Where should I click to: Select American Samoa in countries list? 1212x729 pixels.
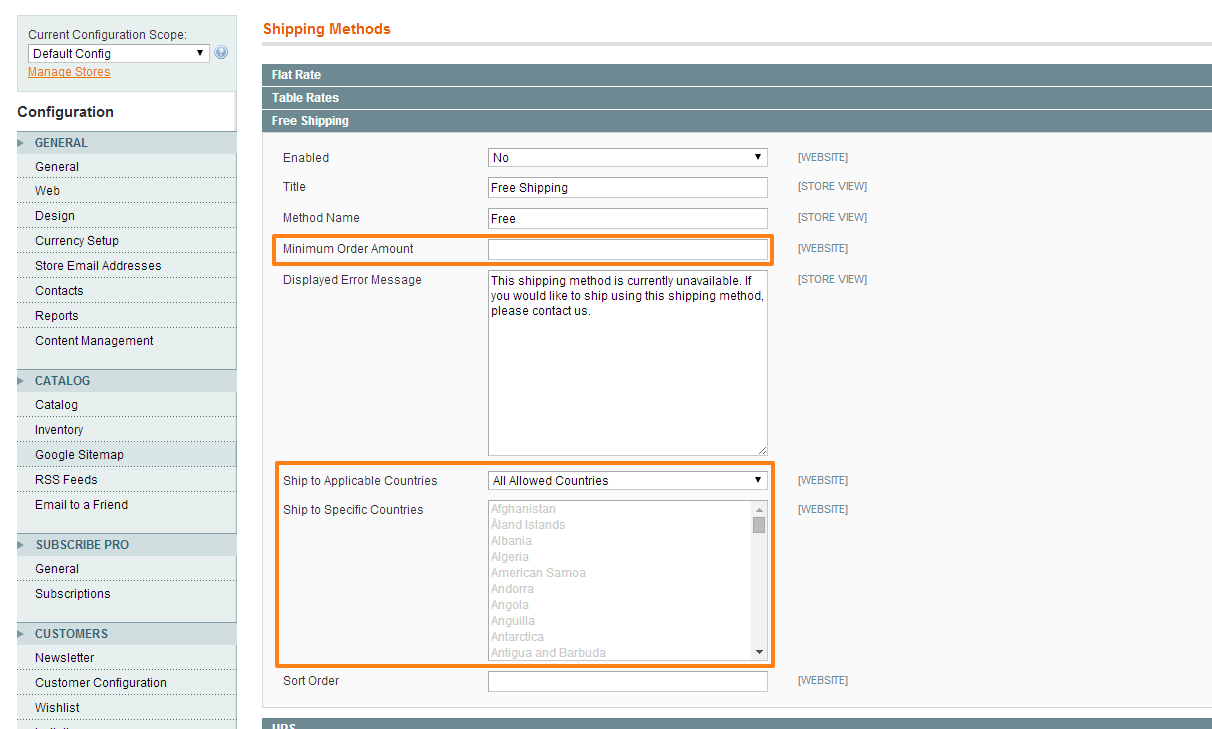coord(538,573)
